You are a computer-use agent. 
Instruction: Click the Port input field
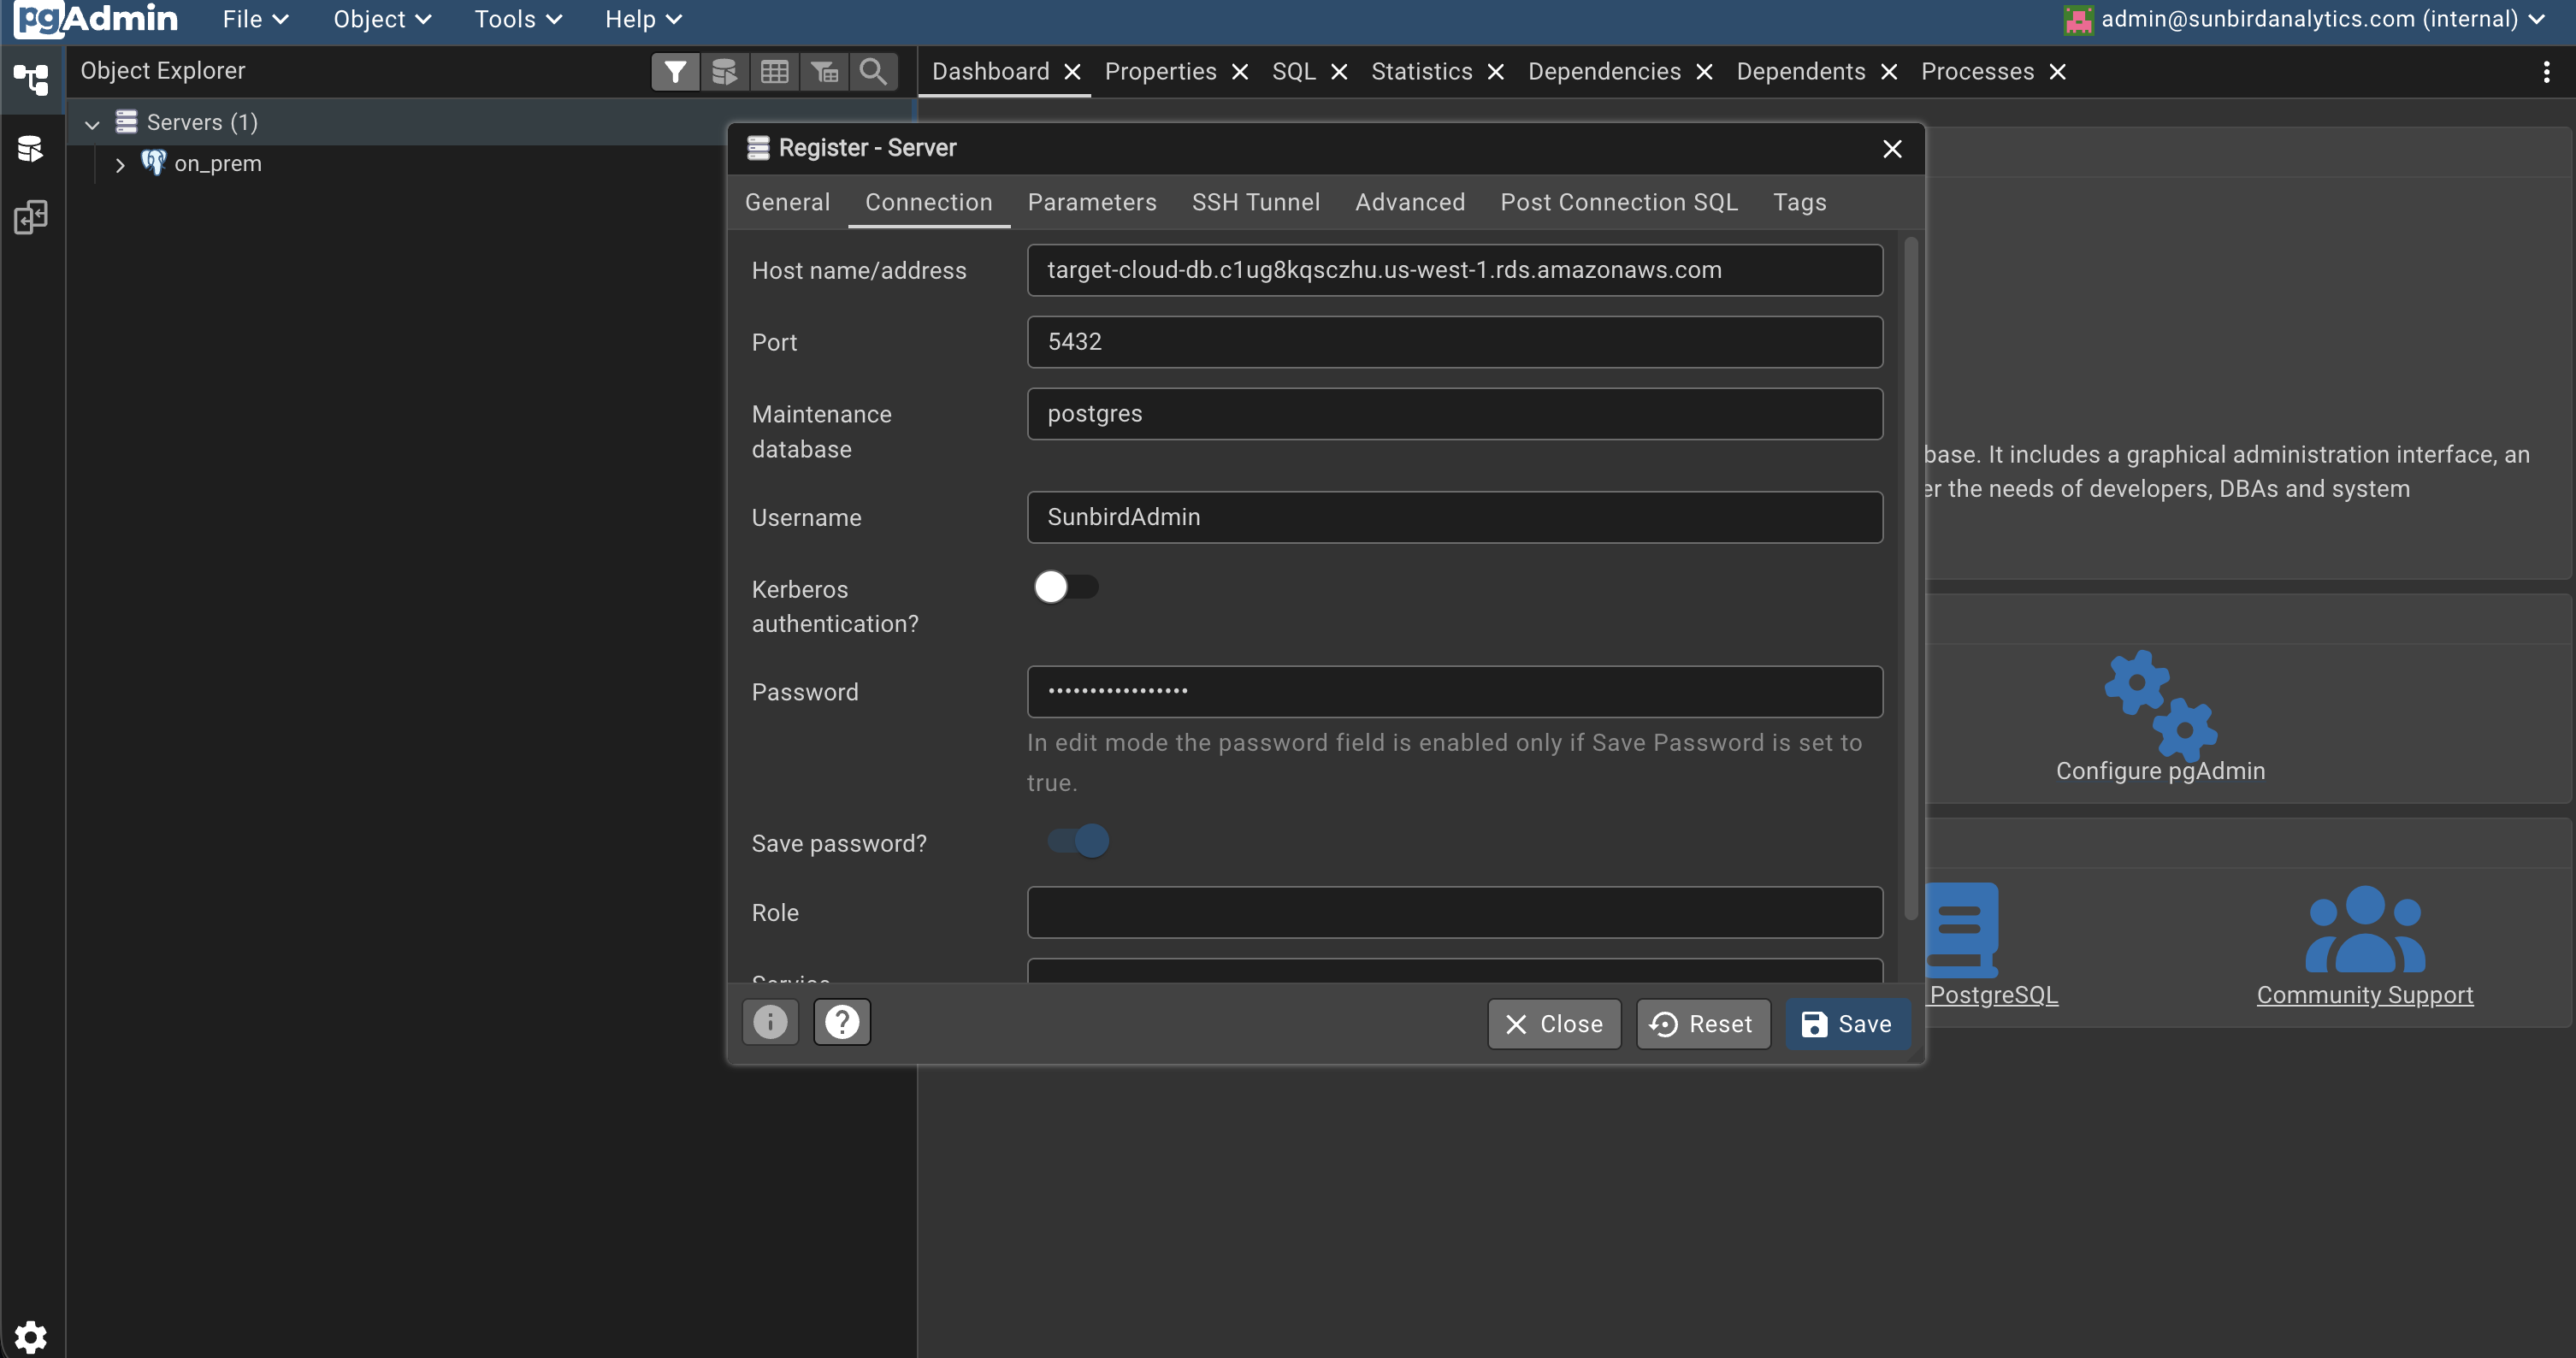point(1453,341)
